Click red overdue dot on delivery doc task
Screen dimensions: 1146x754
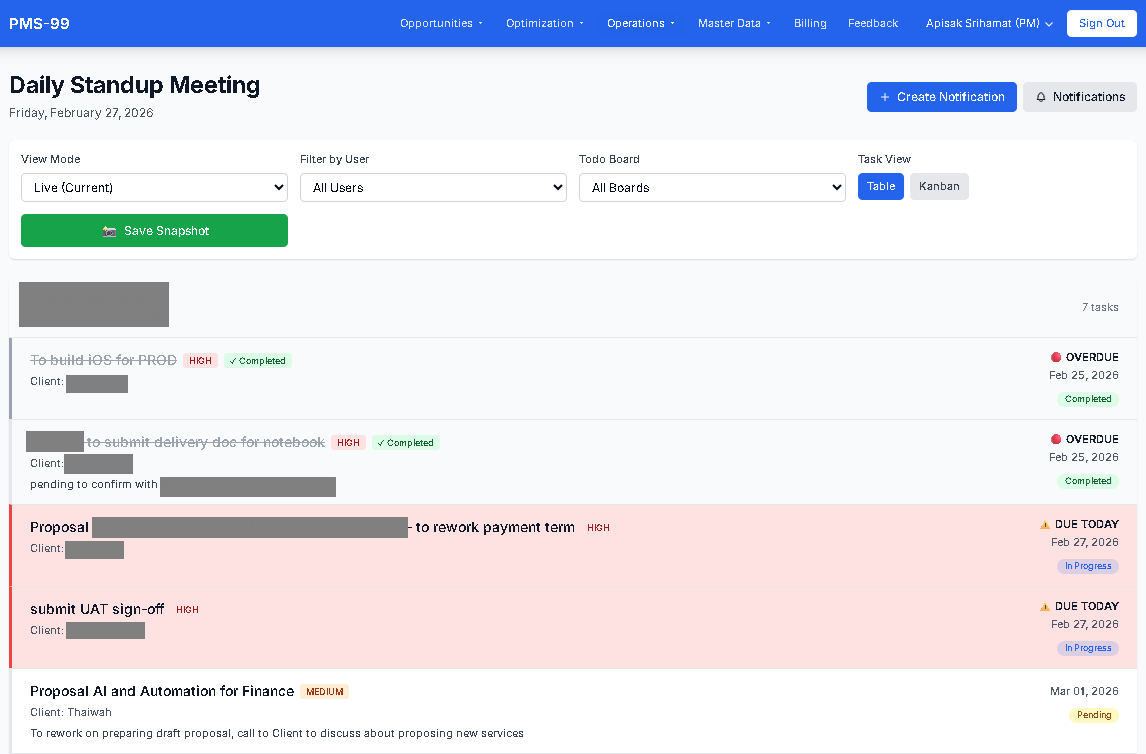(x=1056, y=439)
